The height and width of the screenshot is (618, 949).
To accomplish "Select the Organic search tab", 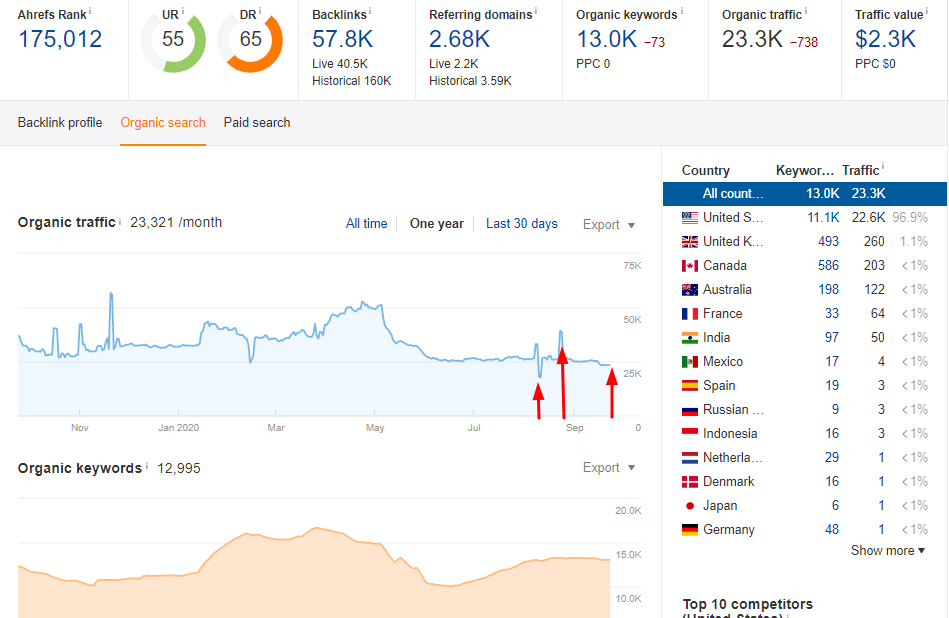I will point(163,122).
